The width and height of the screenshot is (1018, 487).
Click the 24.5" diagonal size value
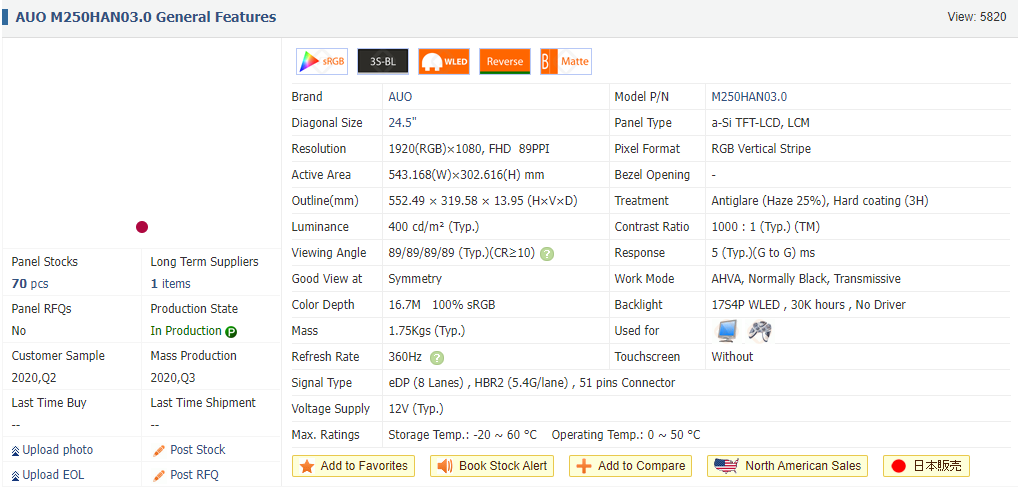(x=403, y=123)
